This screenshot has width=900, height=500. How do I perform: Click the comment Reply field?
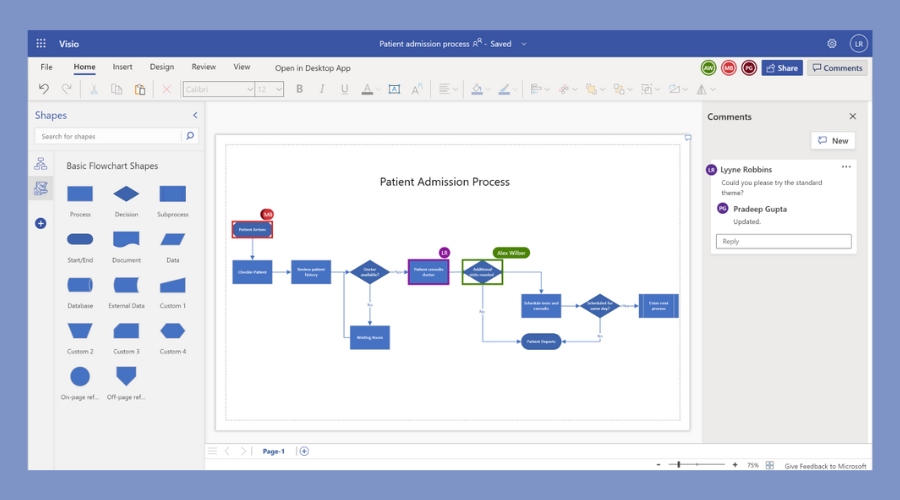[783, 241]
